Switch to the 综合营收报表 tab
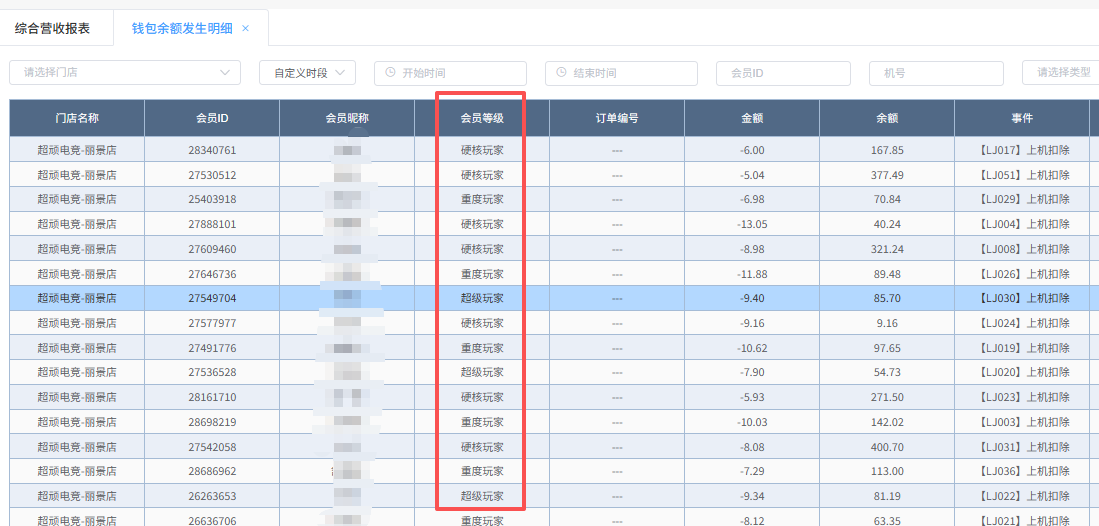 [53, 29]
